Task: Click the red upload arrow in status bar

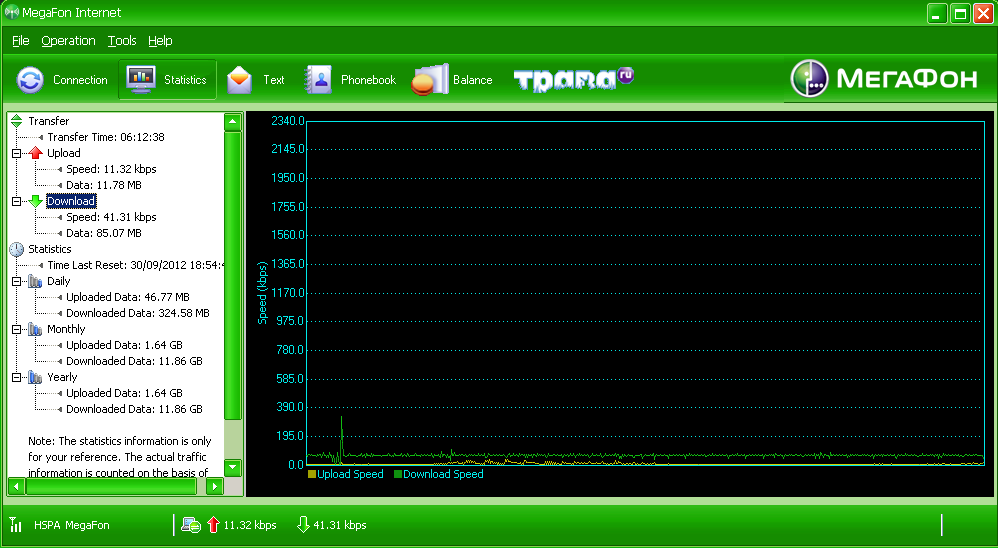Action: (x=214, y=524)
